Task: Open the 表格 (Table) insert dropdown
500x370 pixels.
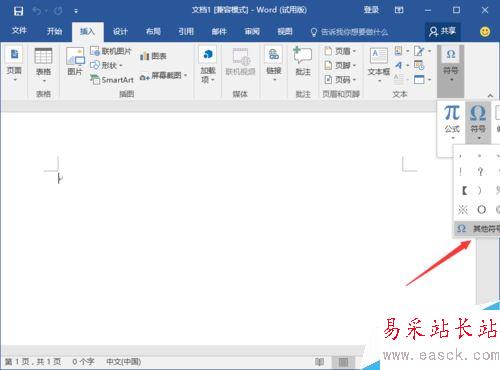Action: pos(44,65)
